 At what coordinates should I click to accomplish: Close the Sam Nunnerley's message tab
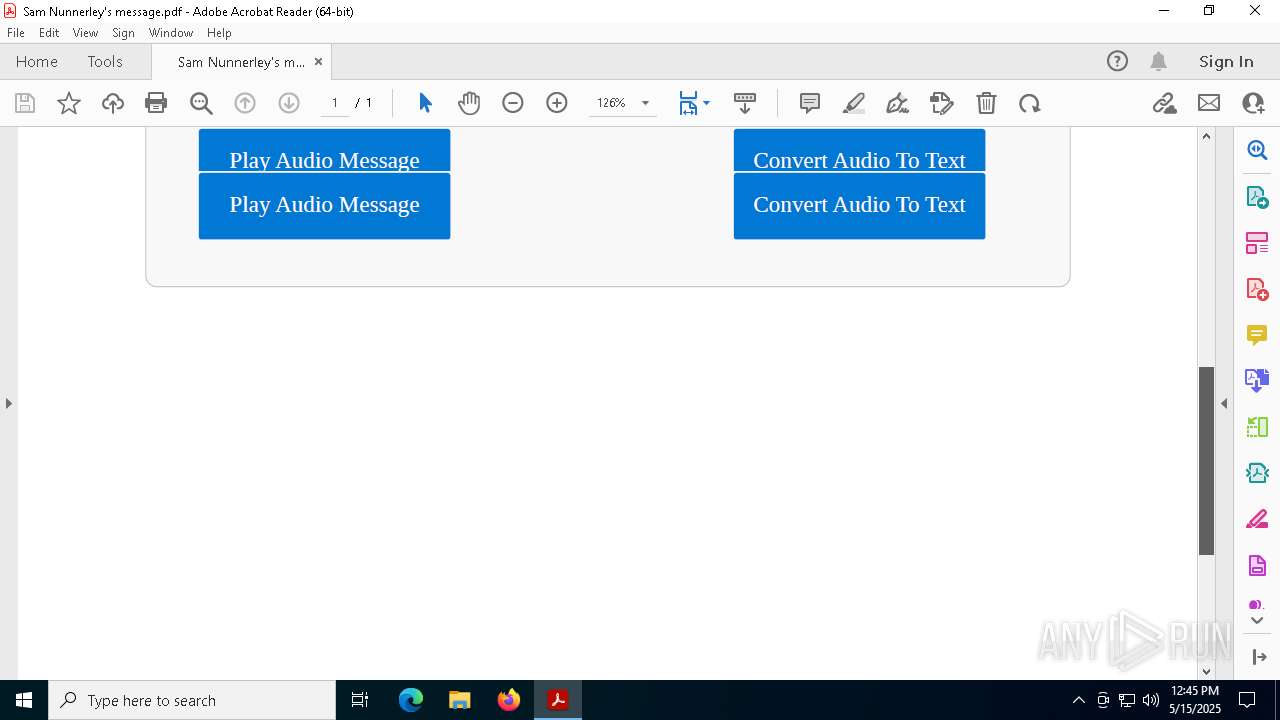318,61
